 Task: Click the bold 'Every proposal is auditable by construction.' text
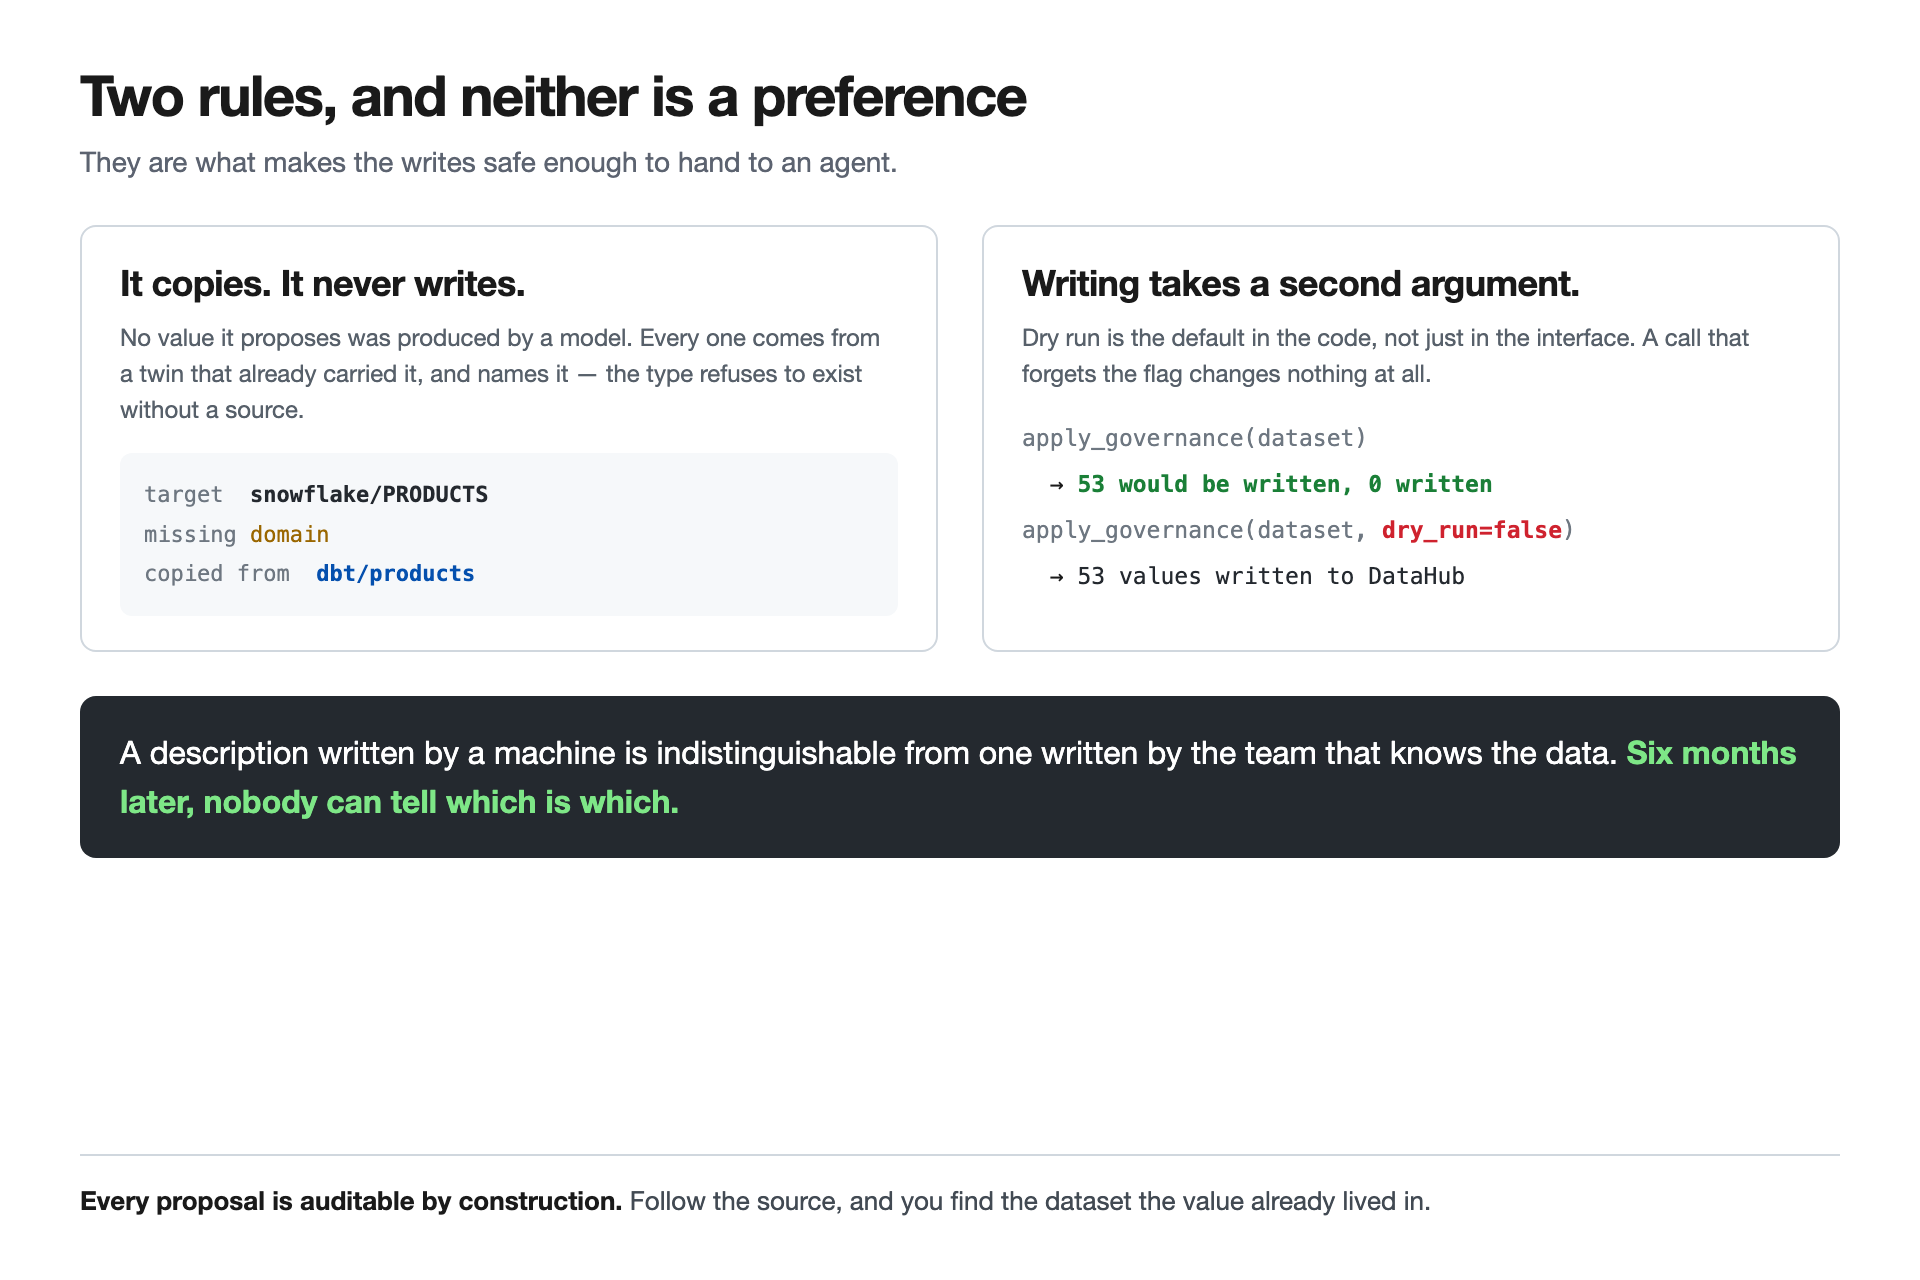coord(351,1201)
